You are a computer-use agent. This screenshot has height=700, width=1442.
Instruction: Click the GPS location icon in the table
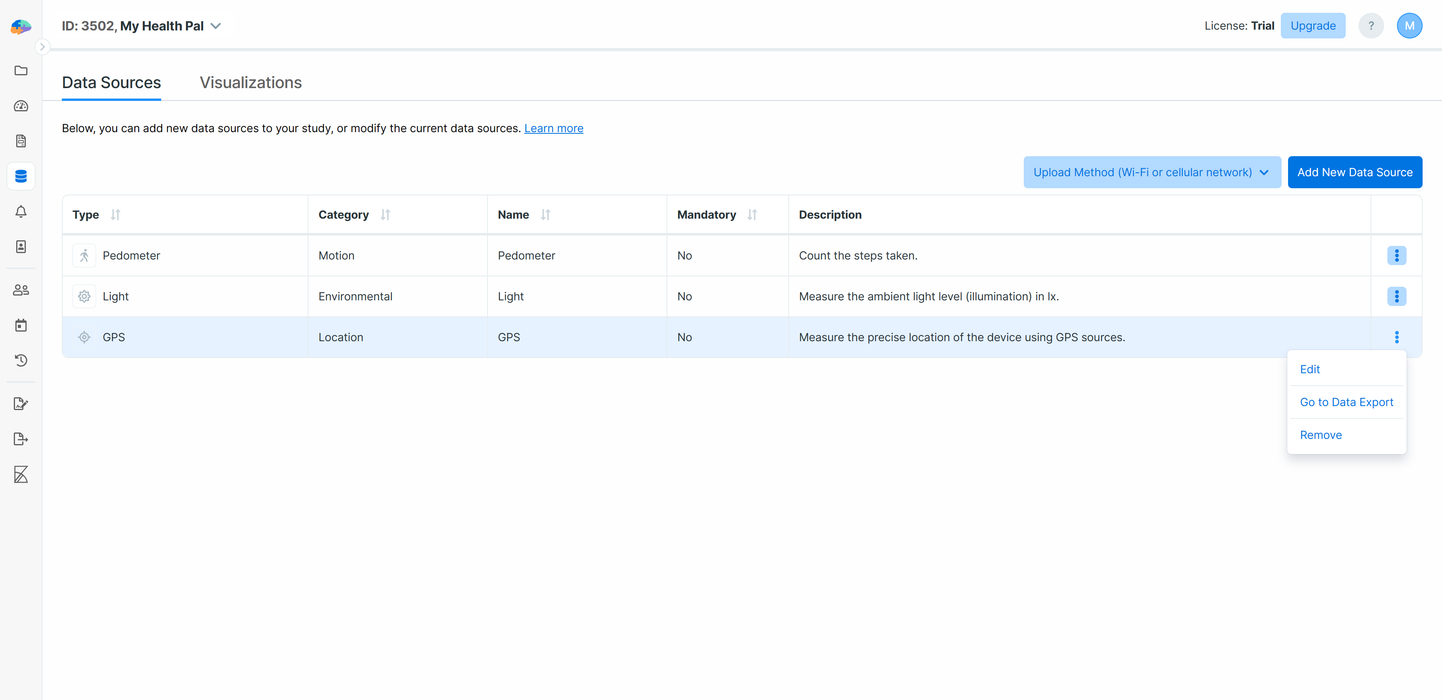click(84, 337)
